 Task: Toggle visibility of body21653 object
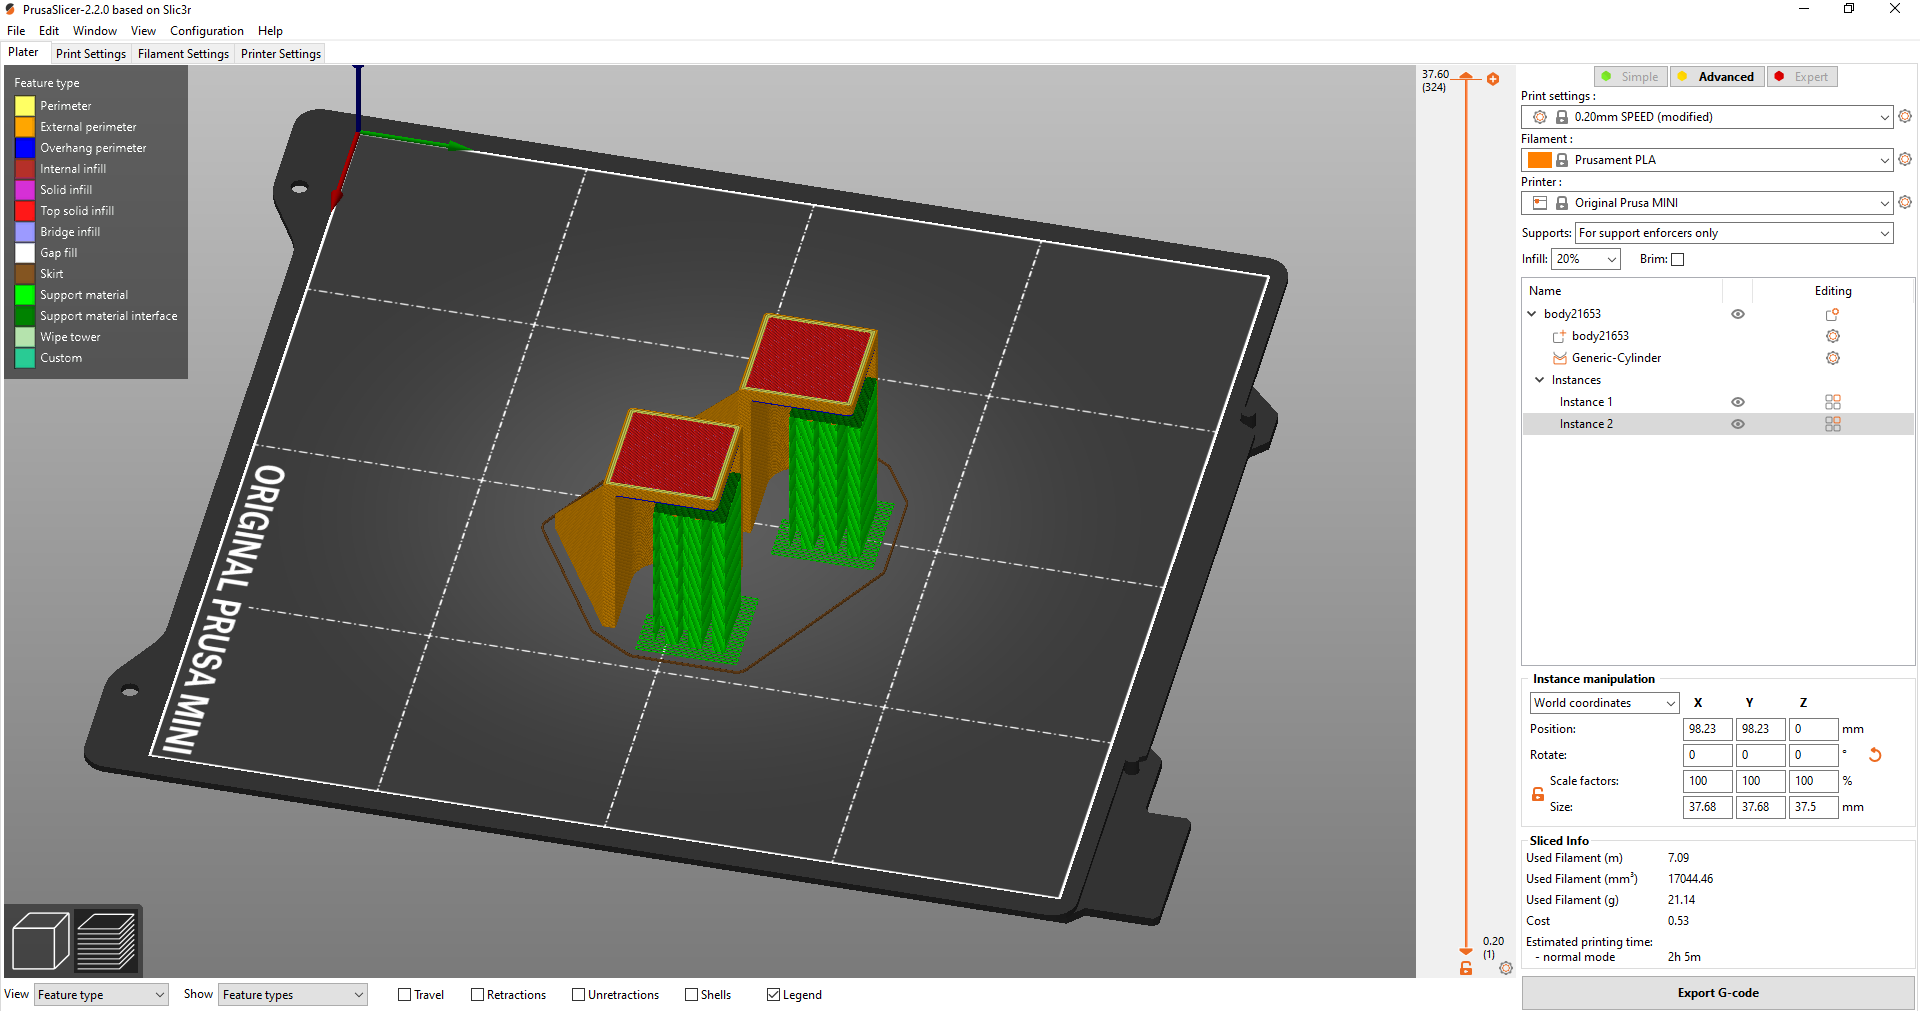1738,314
